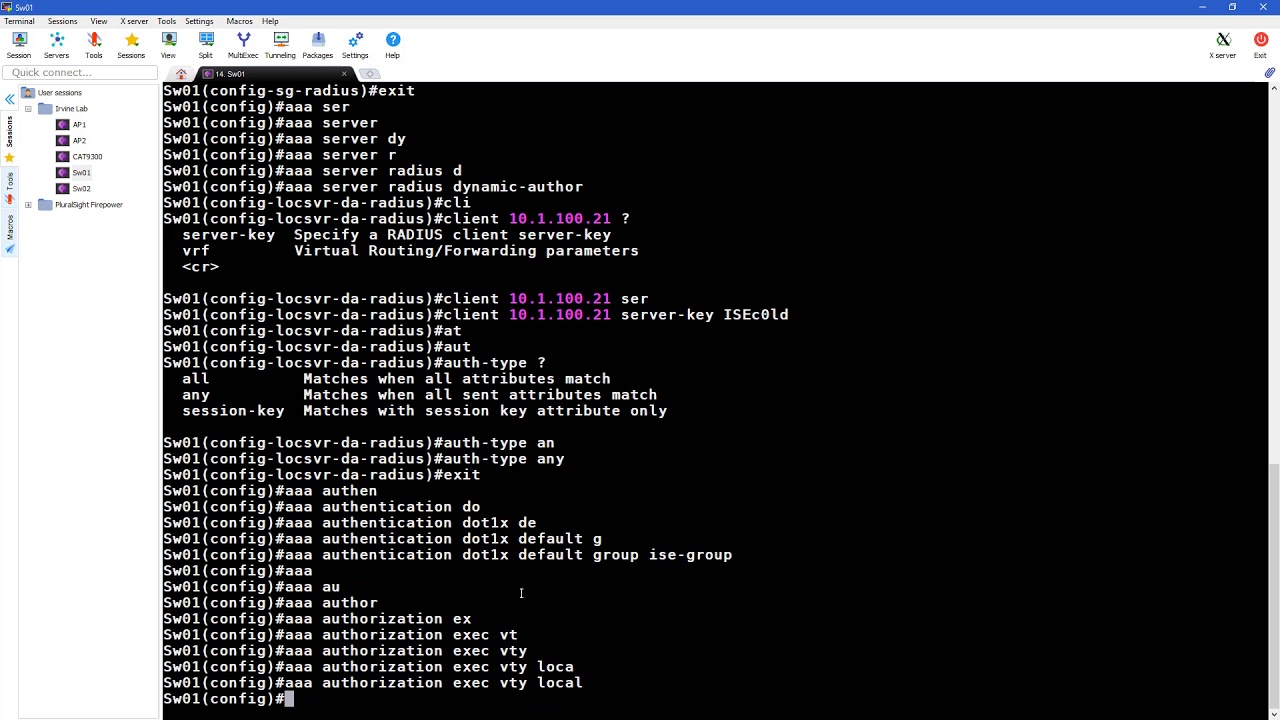The width and height of the screenshot is (1280, 720).
Task: Toggle the X server icon
Action: [1223, 45]
